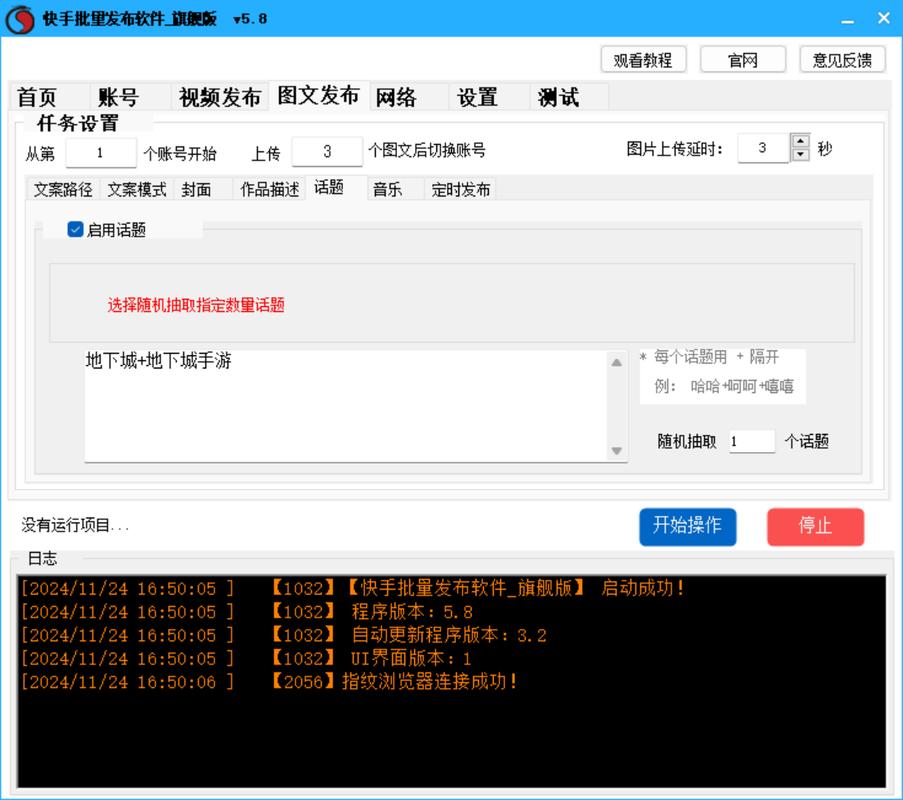Click the topics text area with 地下城+地下城手游
This screenshot has height=800, width=903.
(346, 405)
